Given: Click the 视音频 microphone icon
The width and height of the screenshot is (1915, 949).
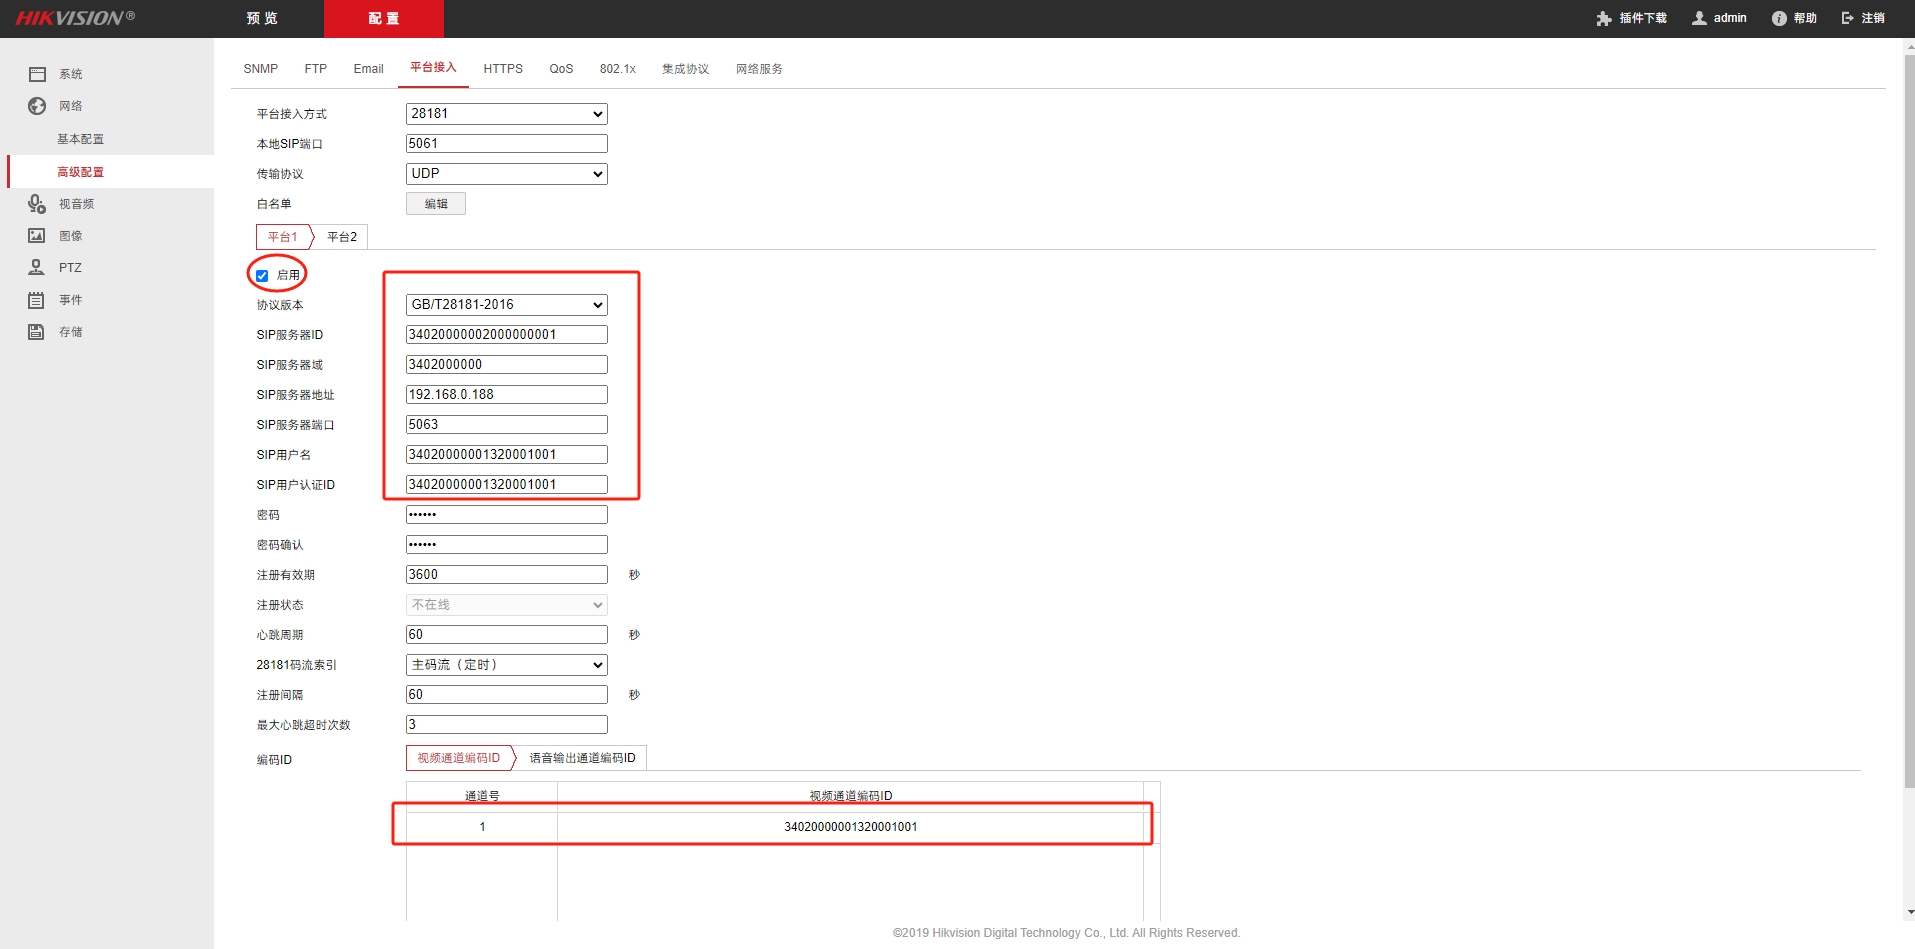Looking at the screenshot, I should point(37,204).
